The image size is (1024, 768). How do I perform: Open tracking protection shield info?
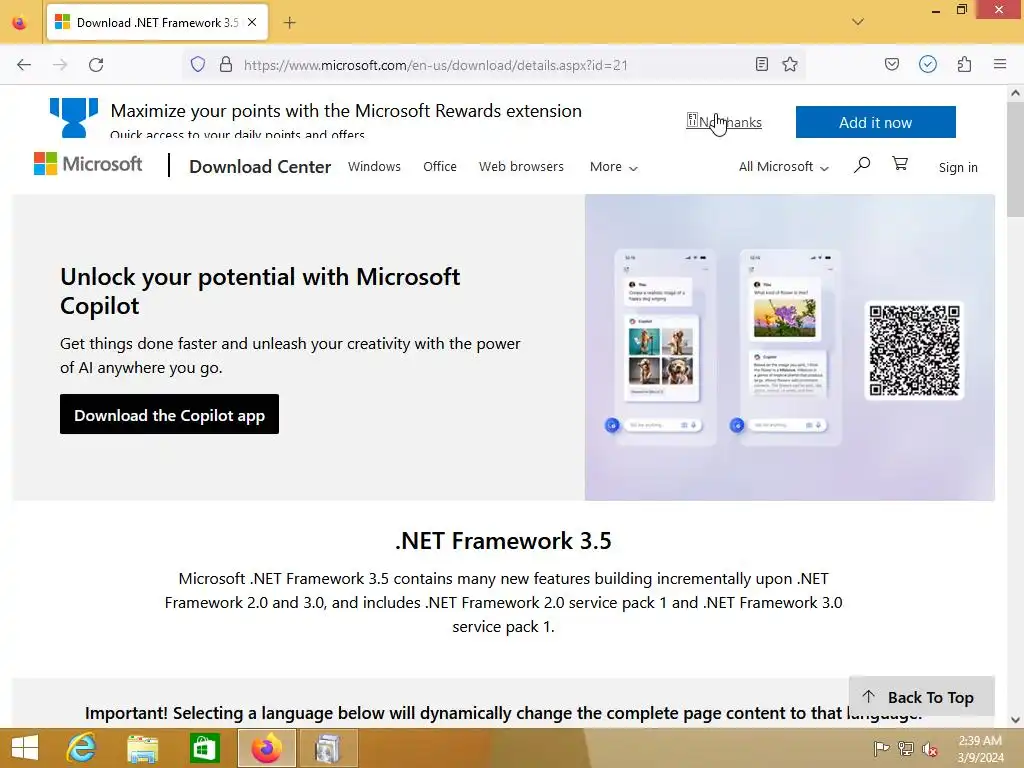click(x=198, y=65)
